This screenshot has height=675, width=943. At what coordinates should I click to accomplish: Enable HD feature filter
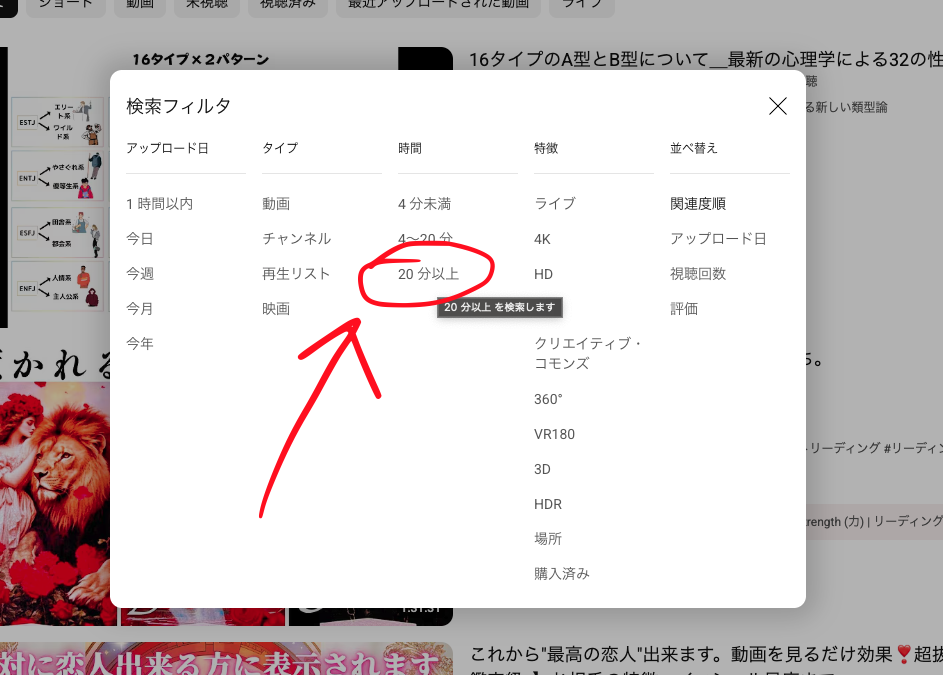(543, 274)
